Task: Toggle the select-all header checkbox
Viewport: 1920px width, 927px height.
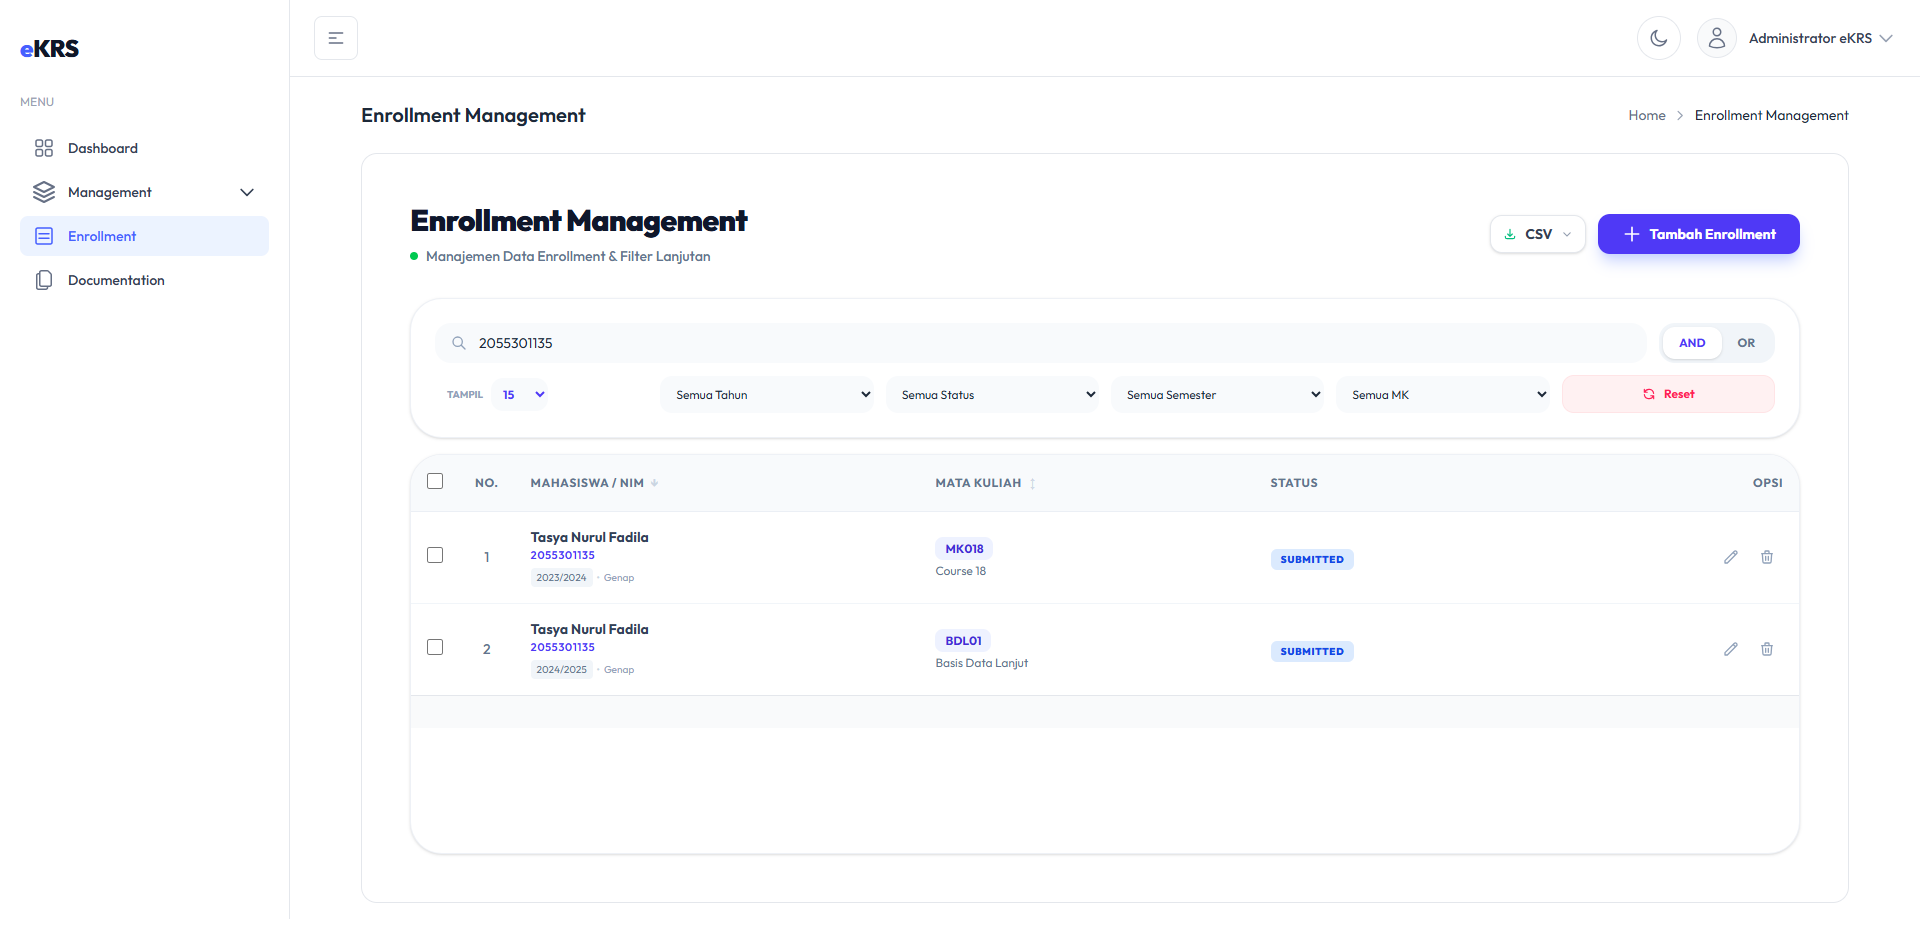Action: 435,481
